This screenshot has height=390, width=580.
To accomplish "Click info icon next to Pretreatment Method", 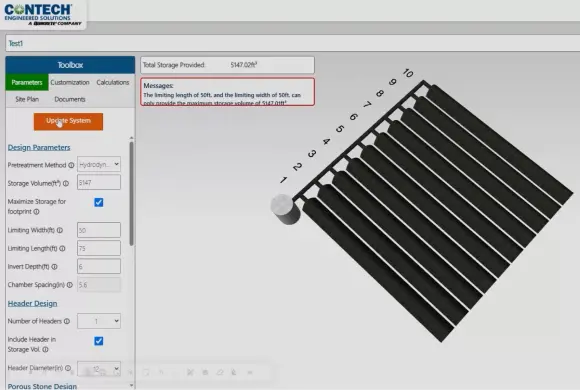I will pyautogui.click(x=71, y=165).
